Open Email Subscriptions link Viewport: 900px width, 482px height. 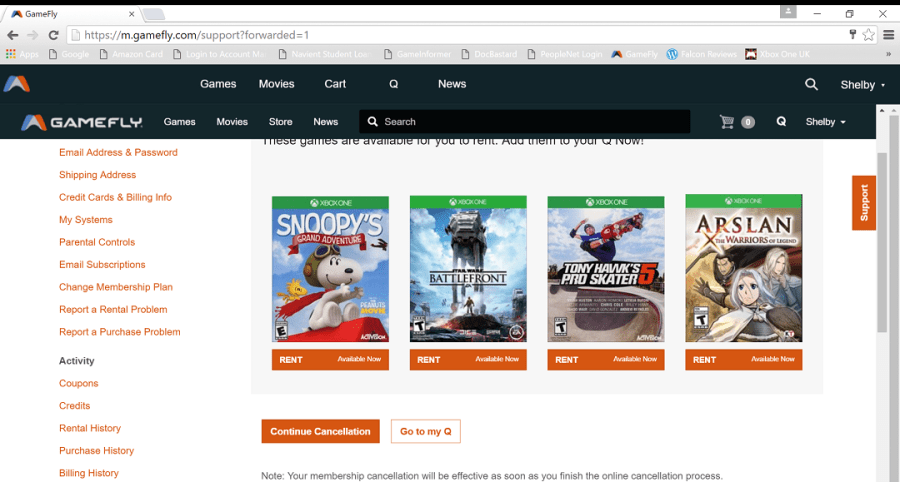point(102,264)
